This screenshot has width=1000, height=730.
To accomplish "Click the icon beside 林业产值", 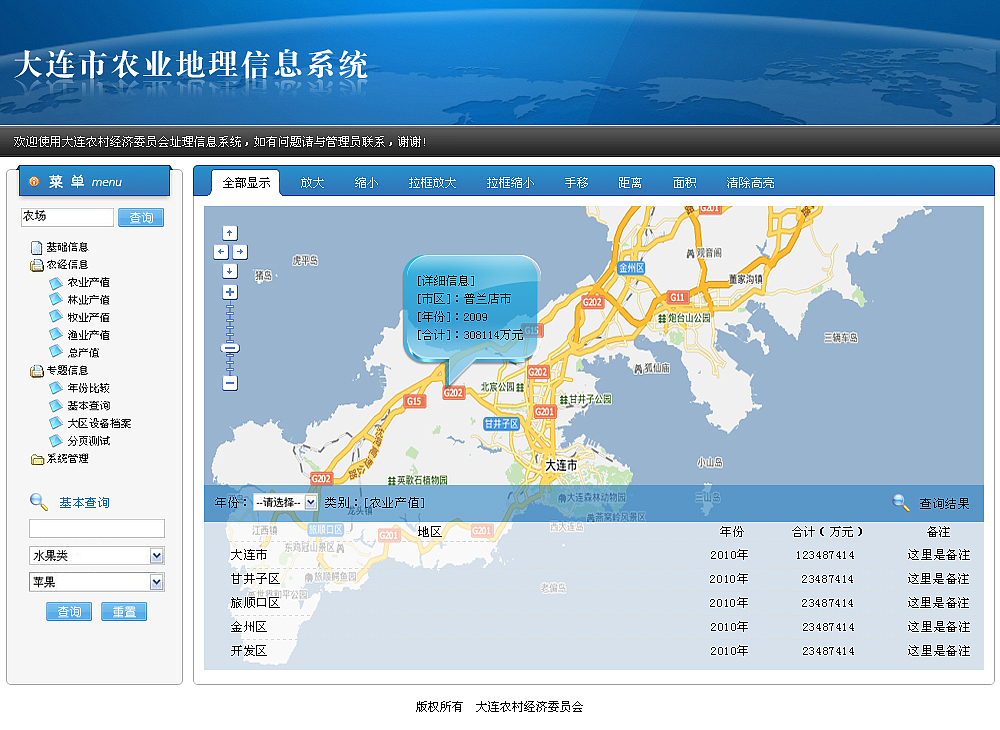I will (x=56, y=300).
